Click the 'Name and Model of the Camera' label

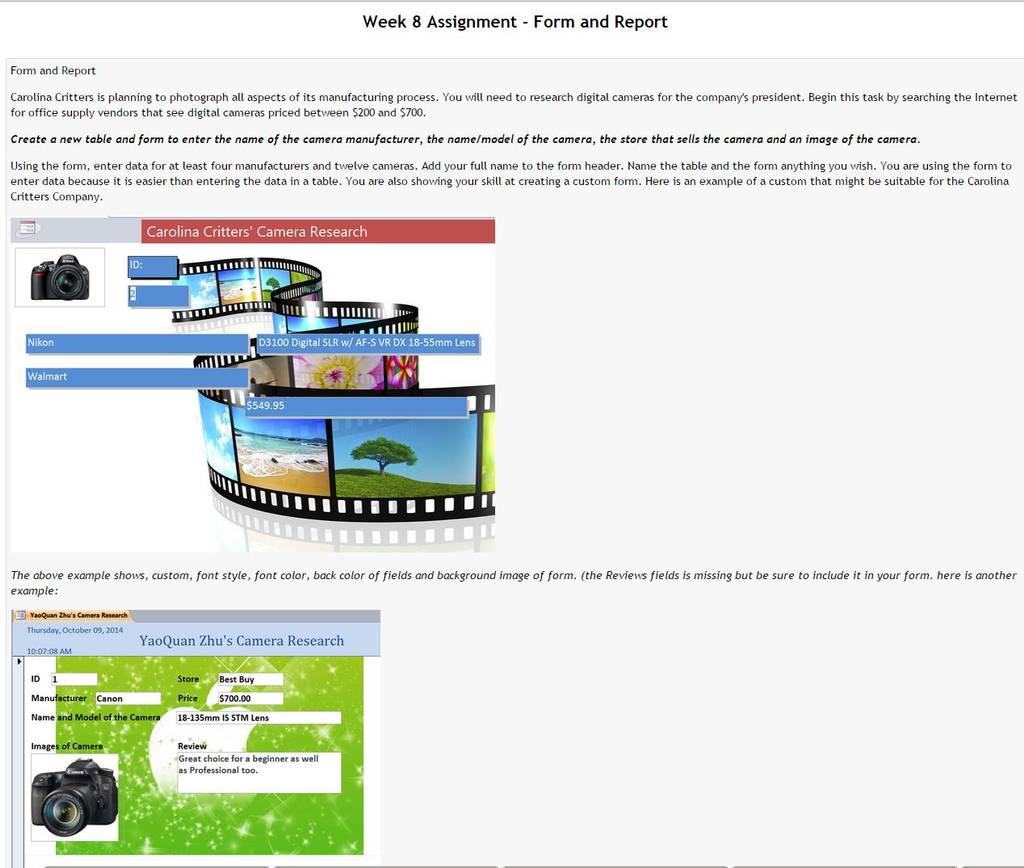95,717
